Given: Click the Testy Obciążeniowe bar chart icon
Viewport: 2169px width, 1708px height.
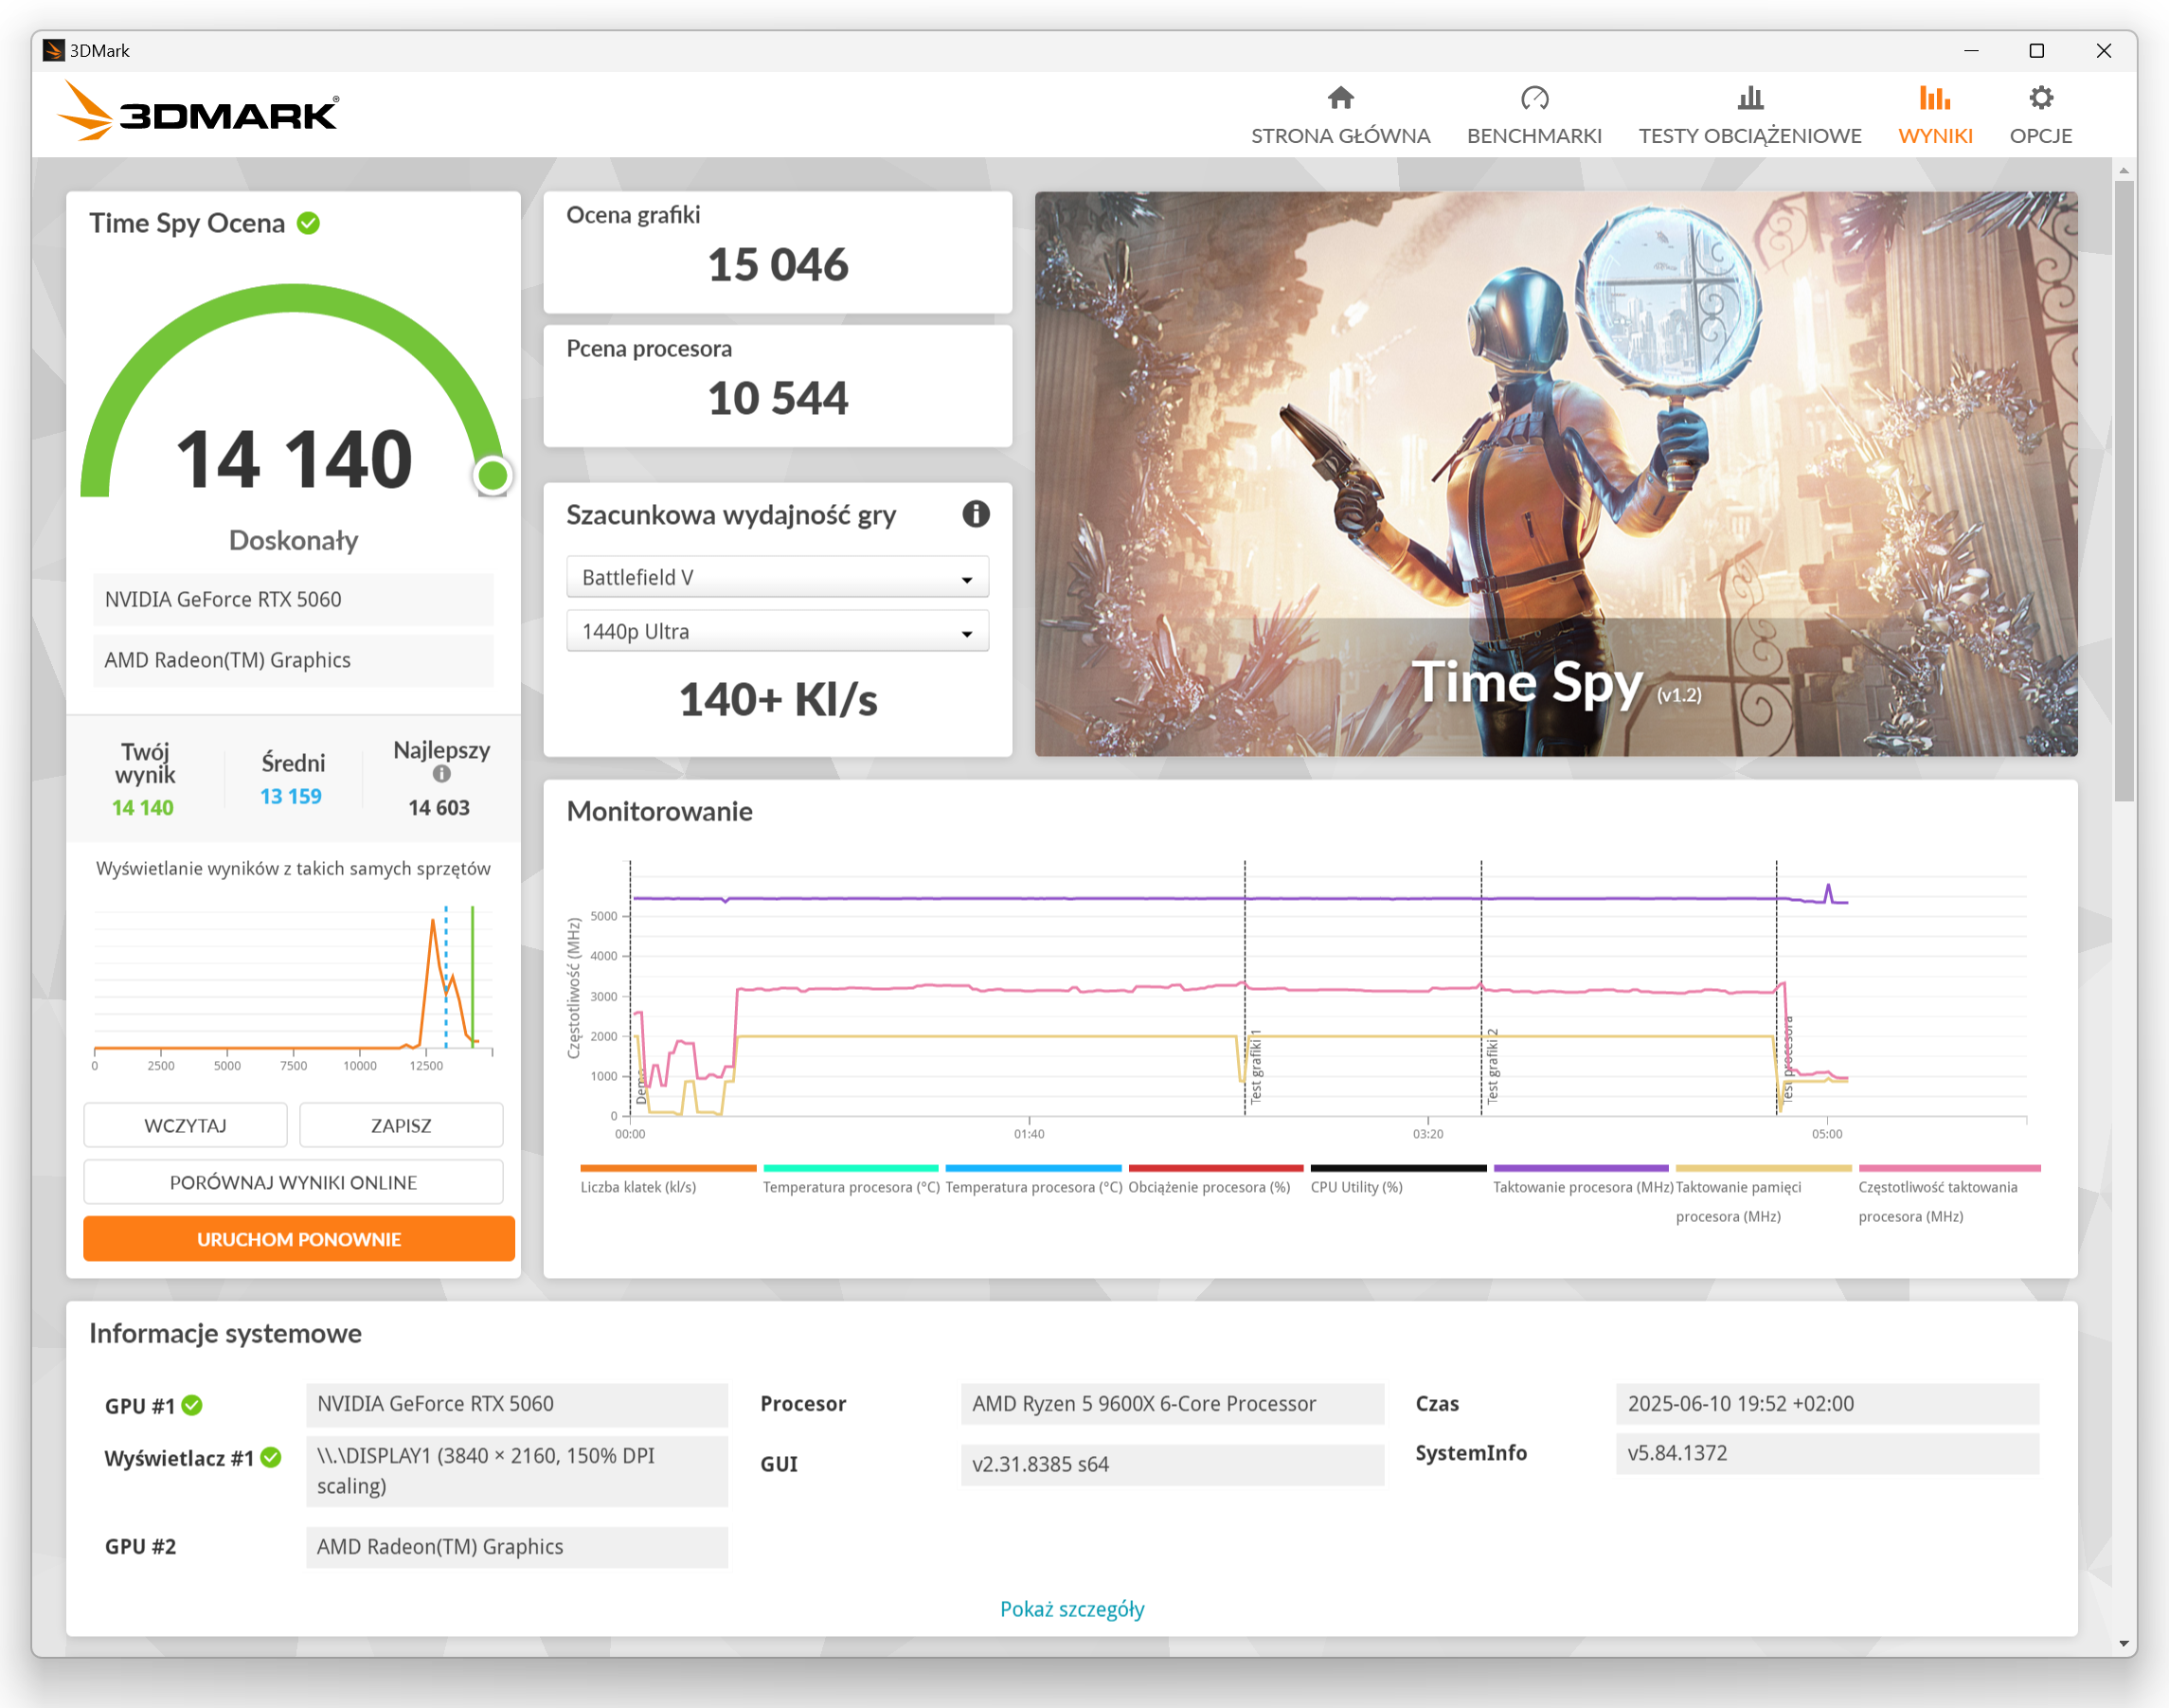Looking at the screenshot, I should click(x=1750, y=98).
